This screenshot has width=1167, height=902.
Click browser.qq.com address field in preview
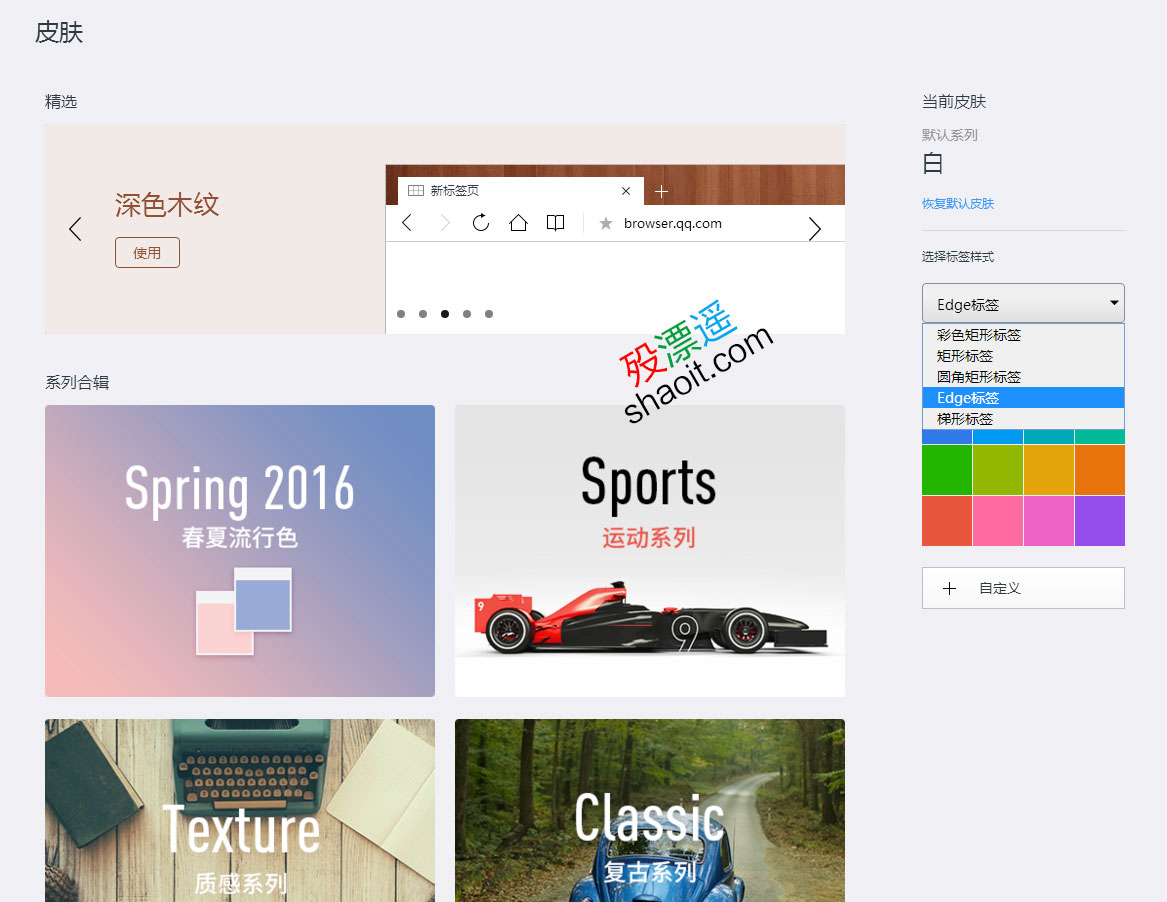(x=673, y=223)
